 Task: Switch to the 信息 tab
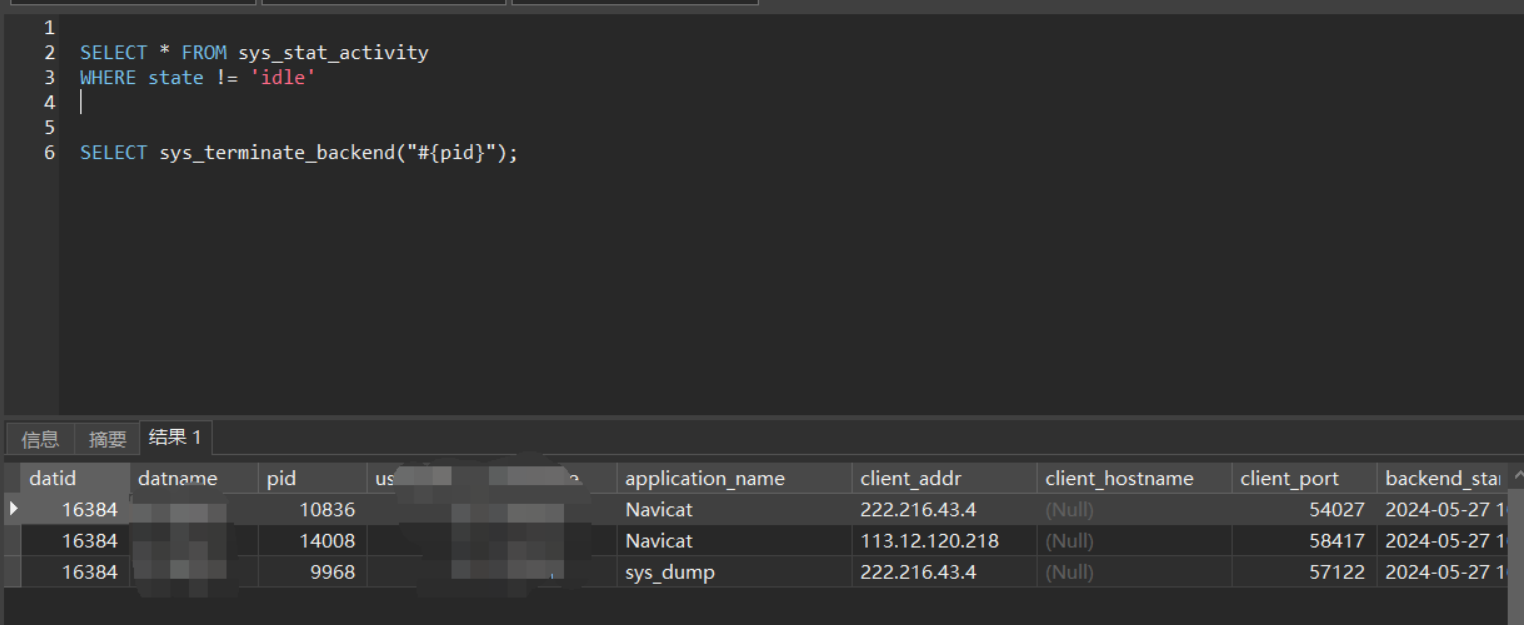40,439
